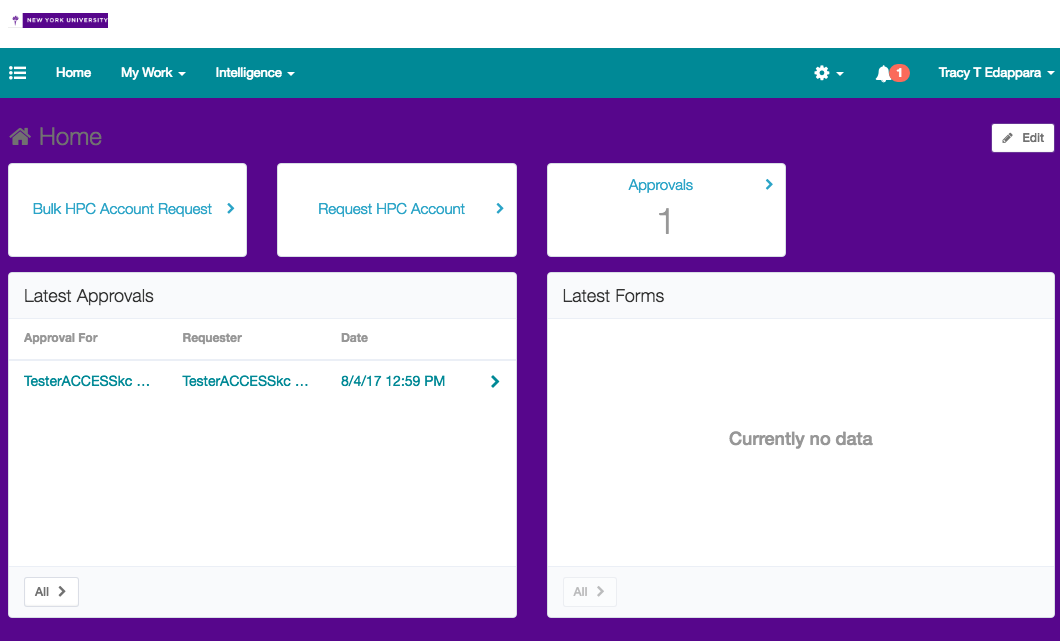Click the list menu icon in navbar
1060x641 pixels.
click(17, 73)
